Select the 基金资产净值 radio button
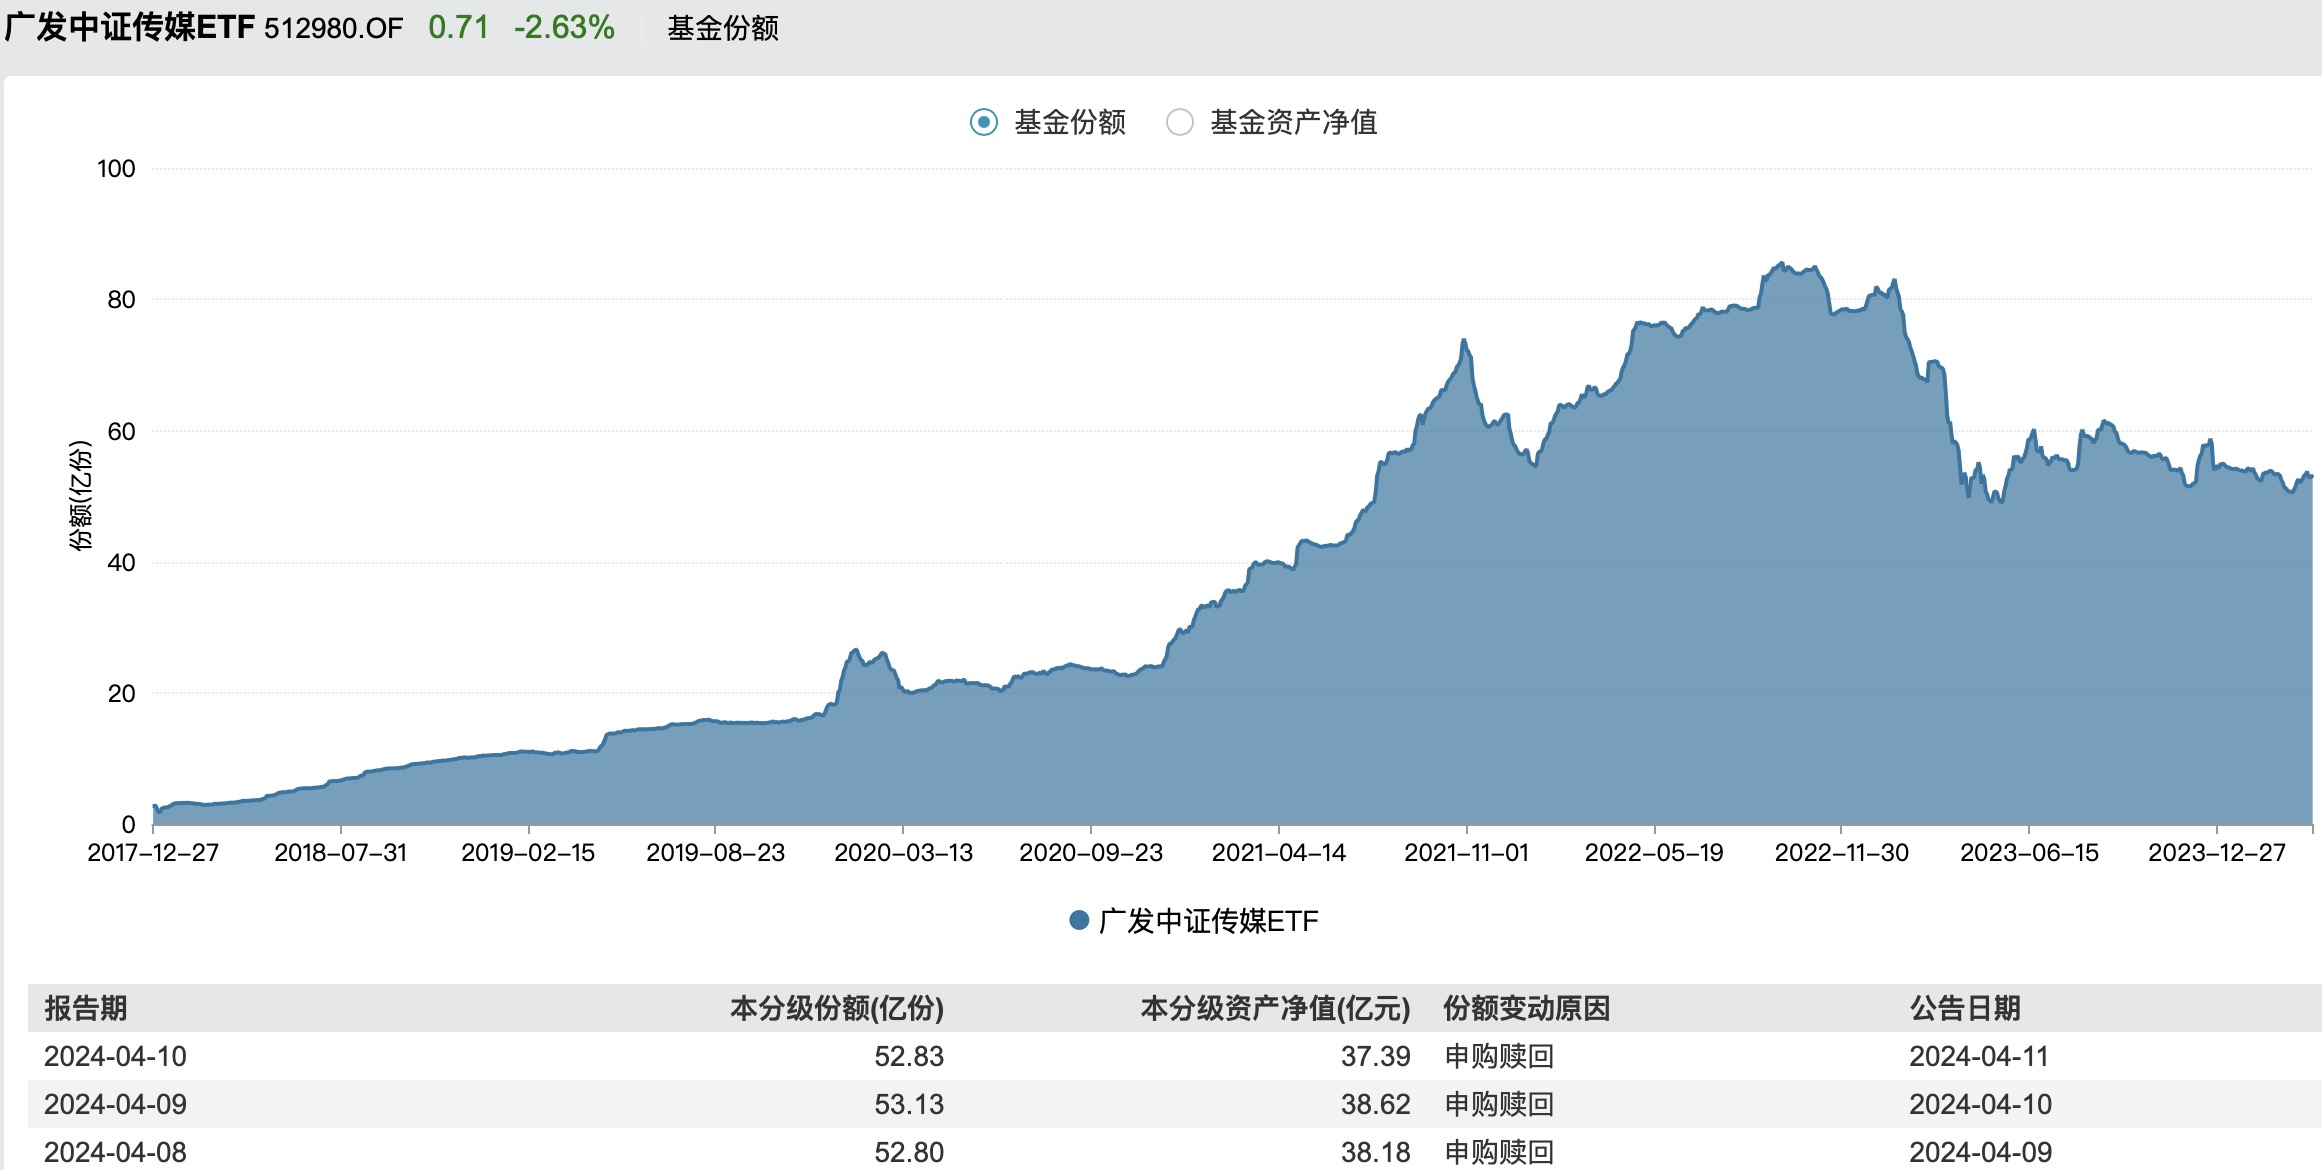Screen dimensions: 2322x1170 tap(1180, 122)
